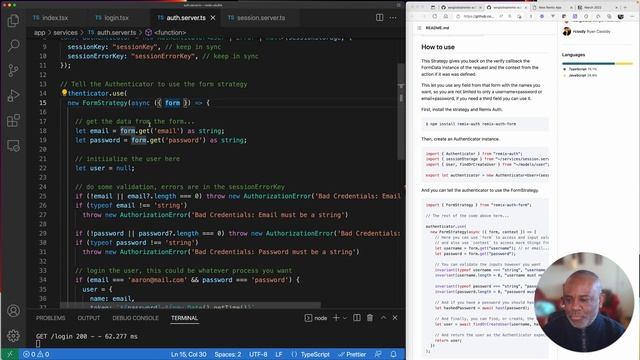Open Manage gear in activity bar
The width and height of the screenshot is (640, 360).
point(13,336)
